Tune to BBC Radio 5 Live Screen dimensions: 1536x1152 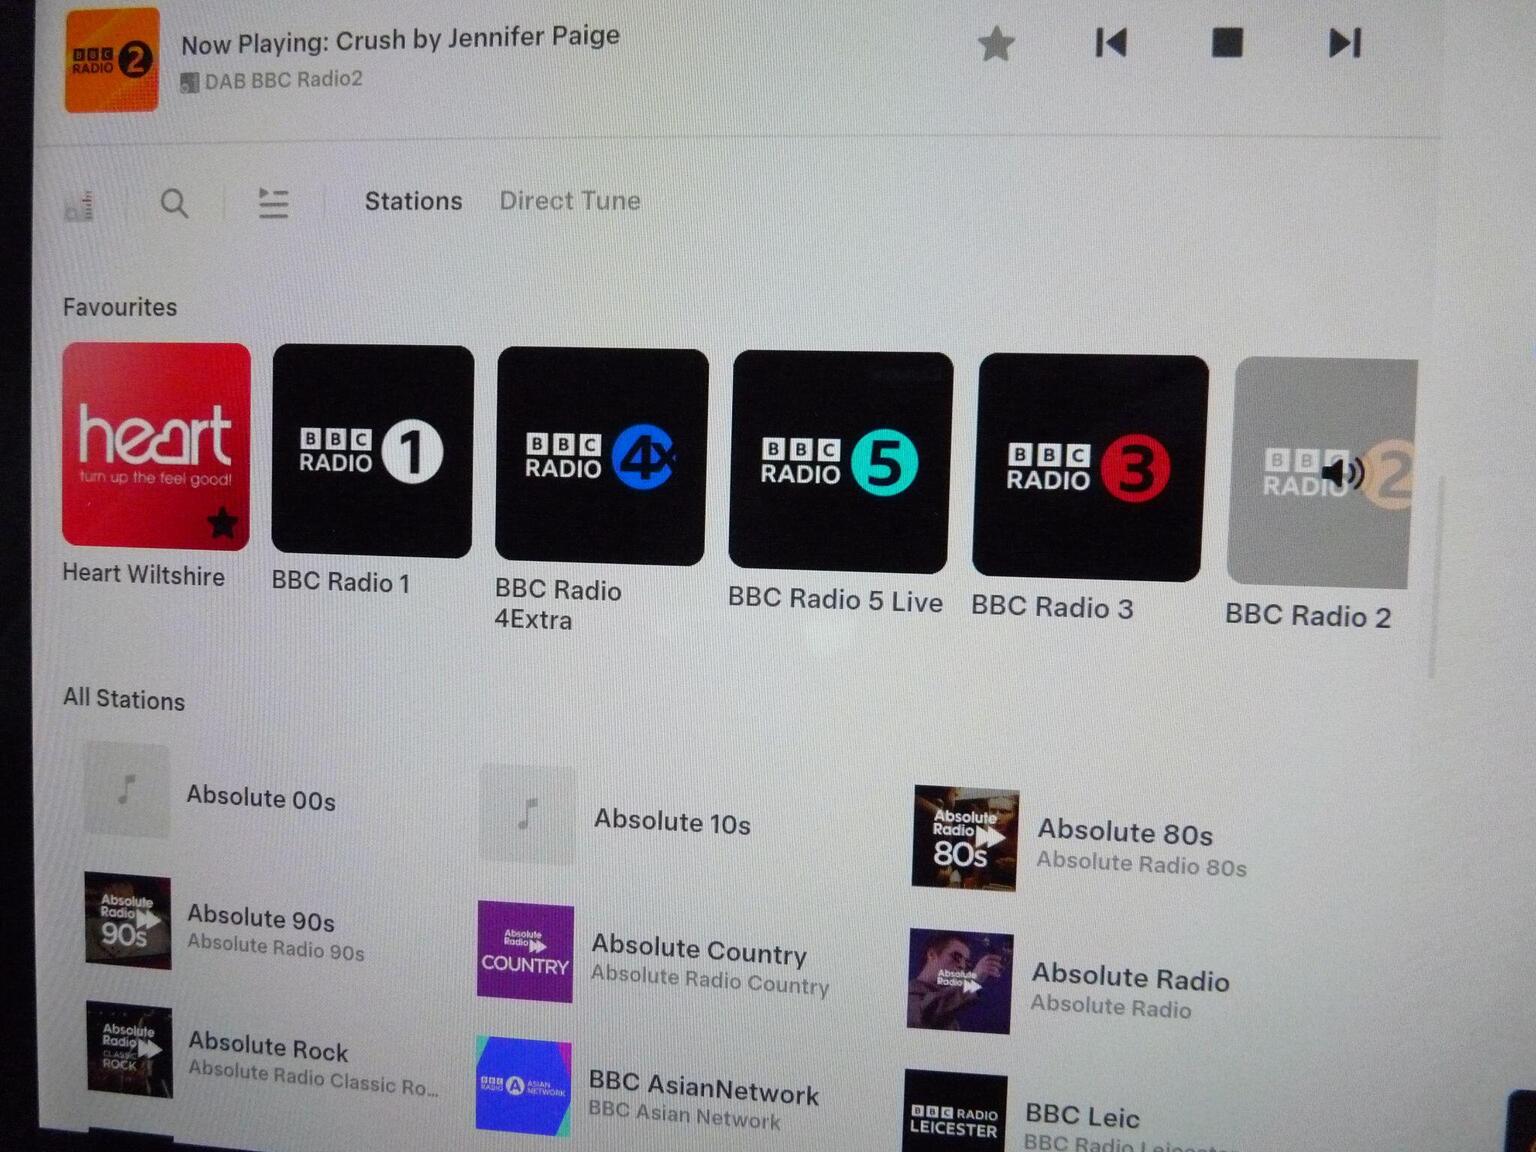click(840, 462)
